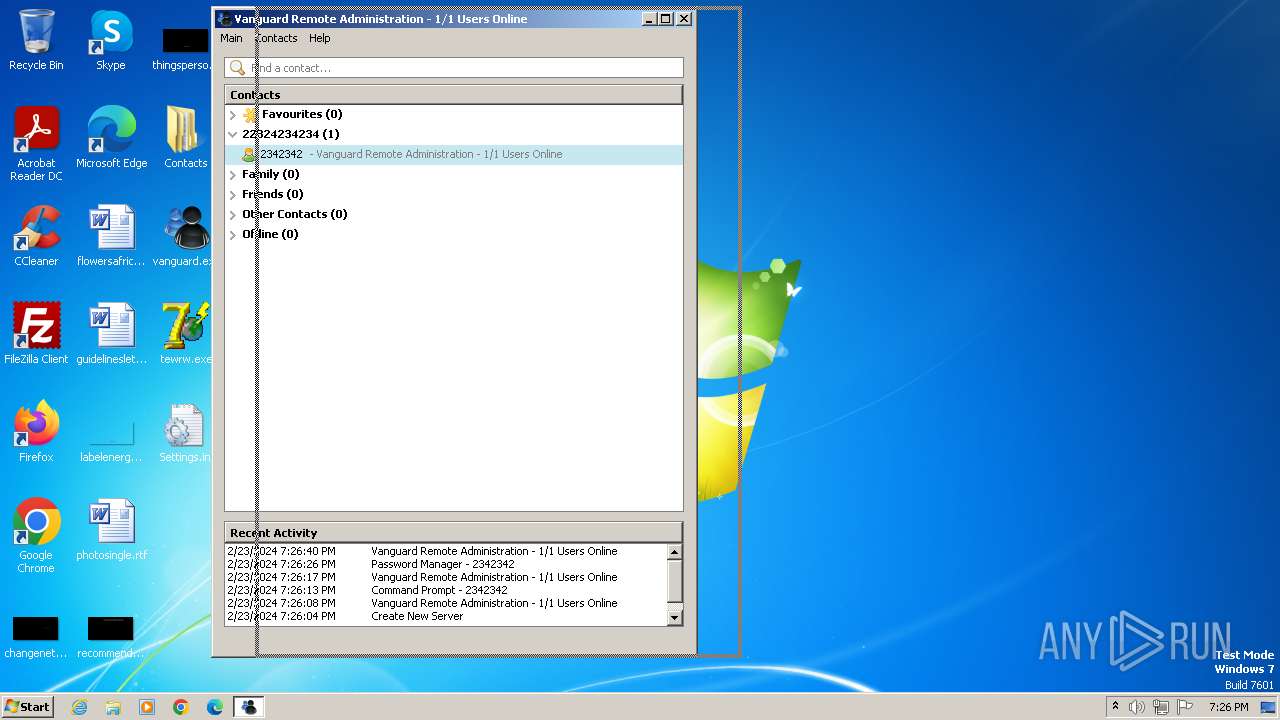Image resolution: width=1280 pixels, height=720 pixels.
Task: Click the Start button
Action: pos(28,707)
